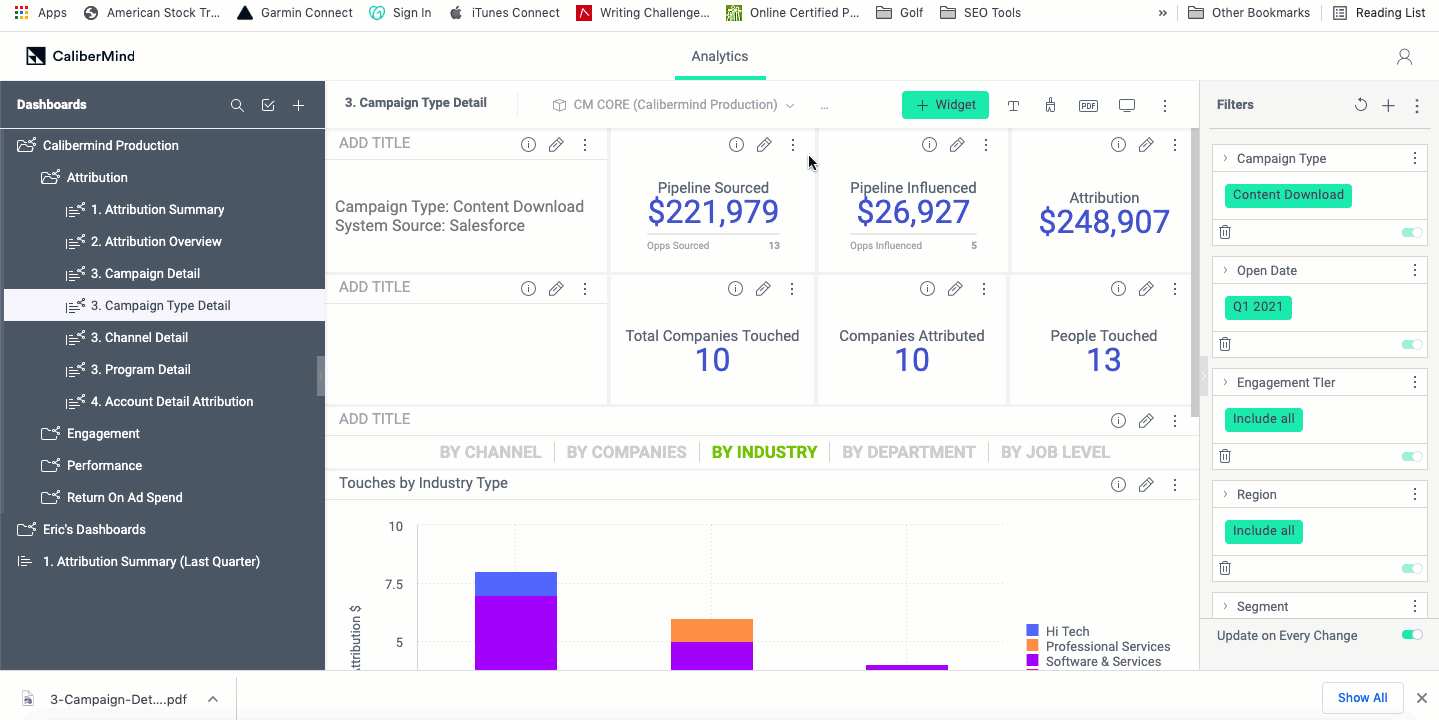Open the Other Bookmarks folder

click(1249, 13)
